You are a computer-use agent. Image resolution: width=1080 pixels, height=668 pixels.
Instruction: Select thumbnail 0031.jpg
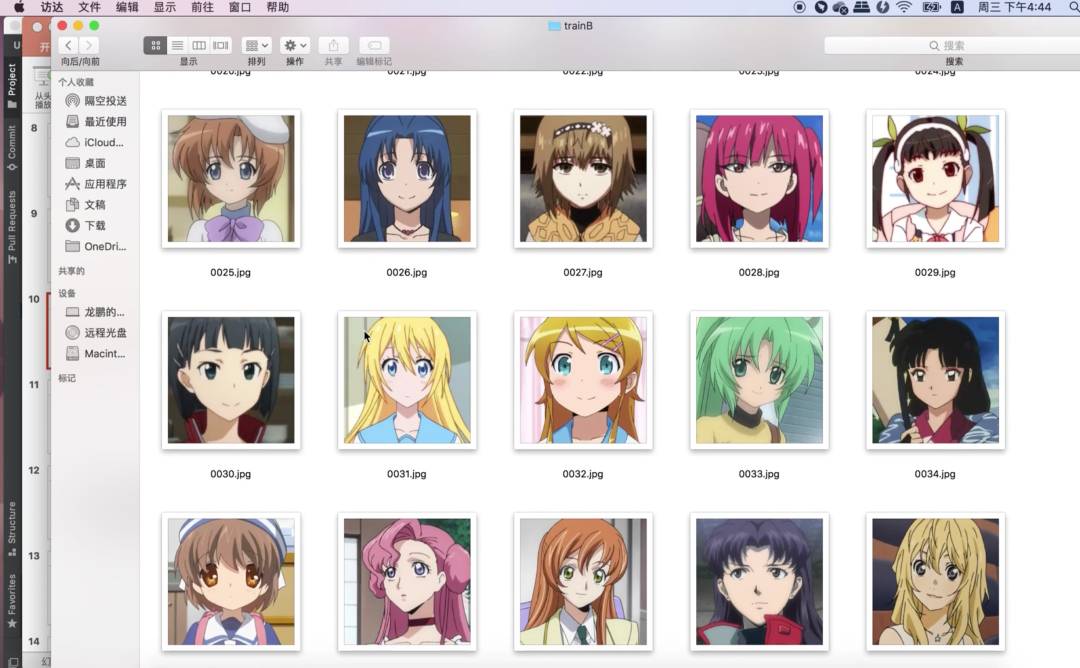pos(407,380)
